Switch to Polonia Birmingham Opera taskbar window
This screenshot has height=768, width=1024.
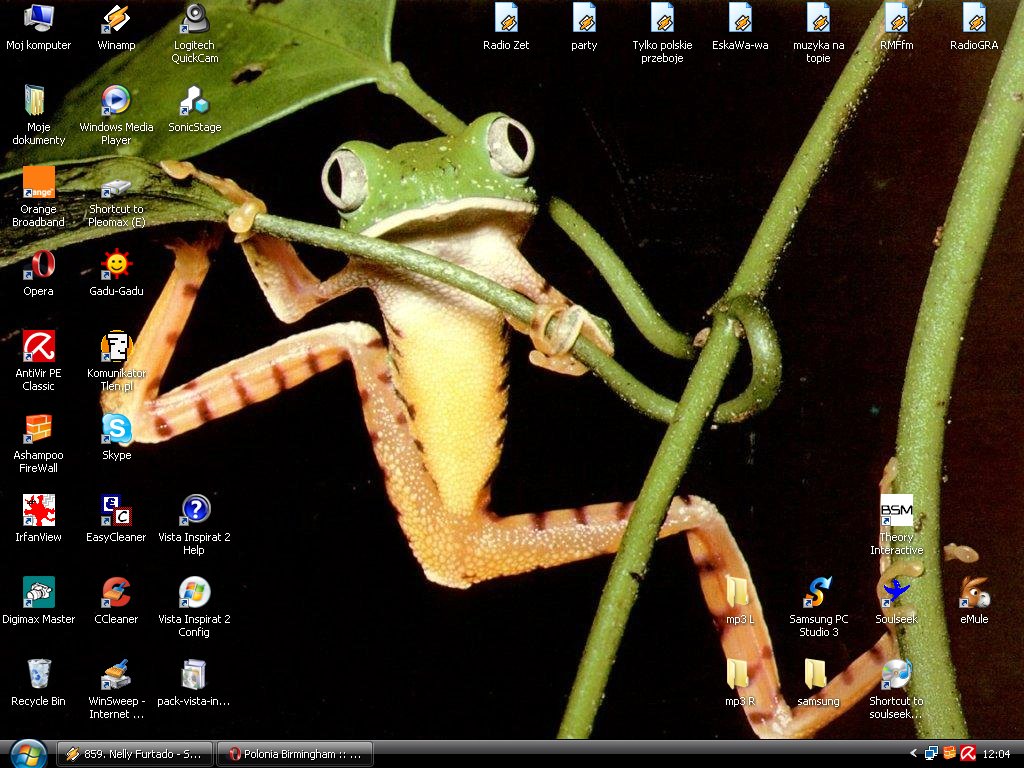tap(295, 754)
